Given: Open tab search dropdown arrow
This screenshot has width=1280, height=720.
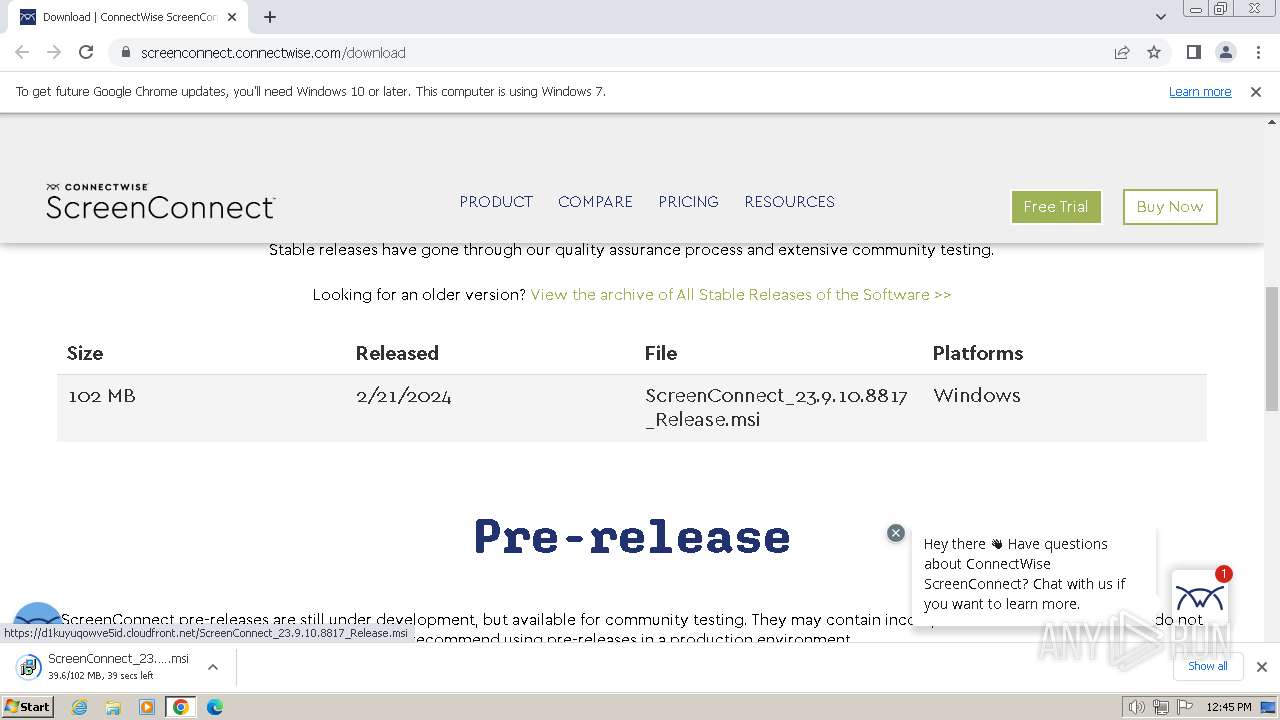Looking at the screenshot, I should tap(1160, 17).
